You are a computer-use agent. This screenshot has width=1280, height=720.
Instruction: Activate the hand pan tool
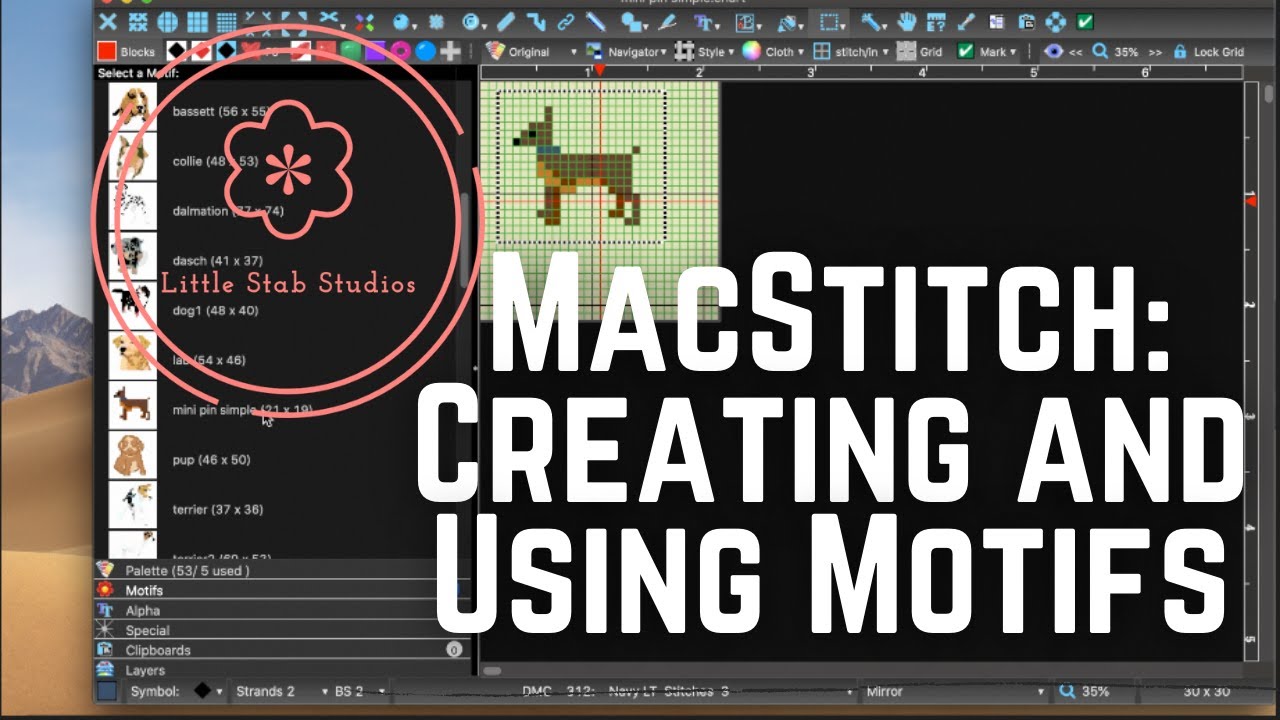[907, 22]
